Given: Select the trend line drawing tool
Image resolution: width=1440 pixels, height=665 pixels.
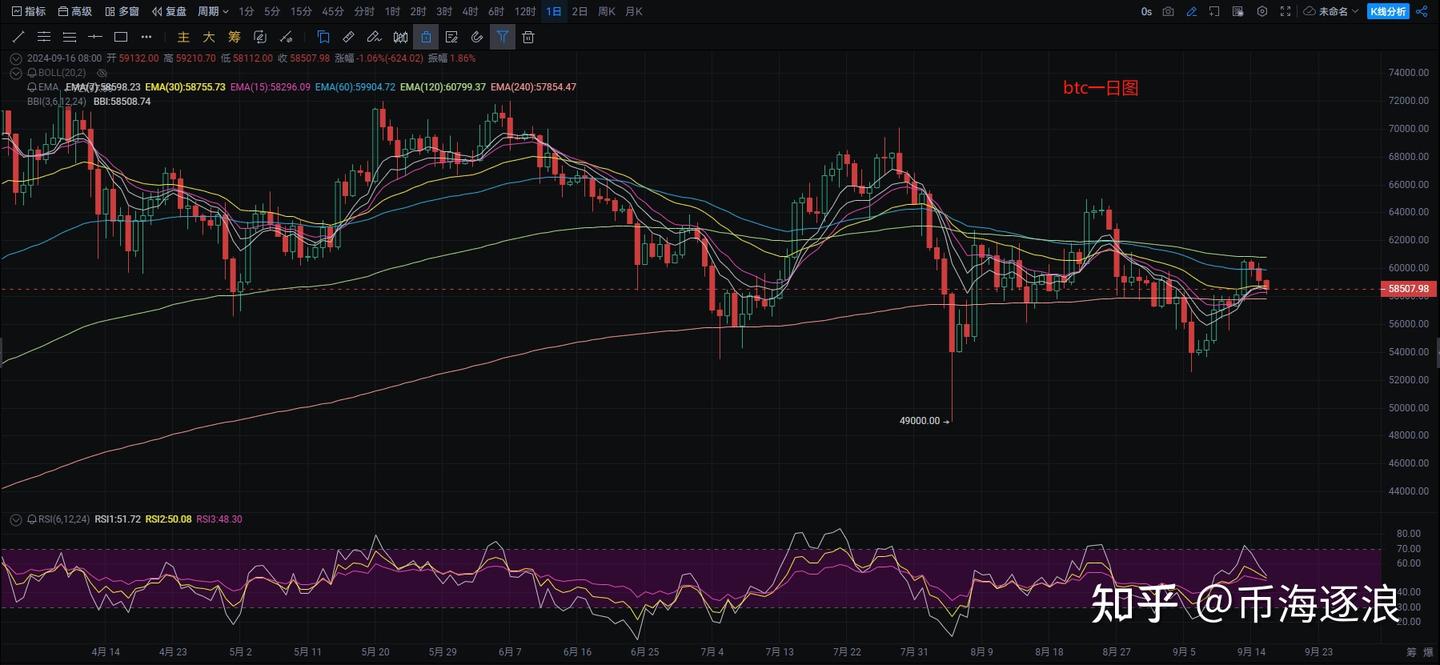Looking at the screenshot, I should 18,37.
